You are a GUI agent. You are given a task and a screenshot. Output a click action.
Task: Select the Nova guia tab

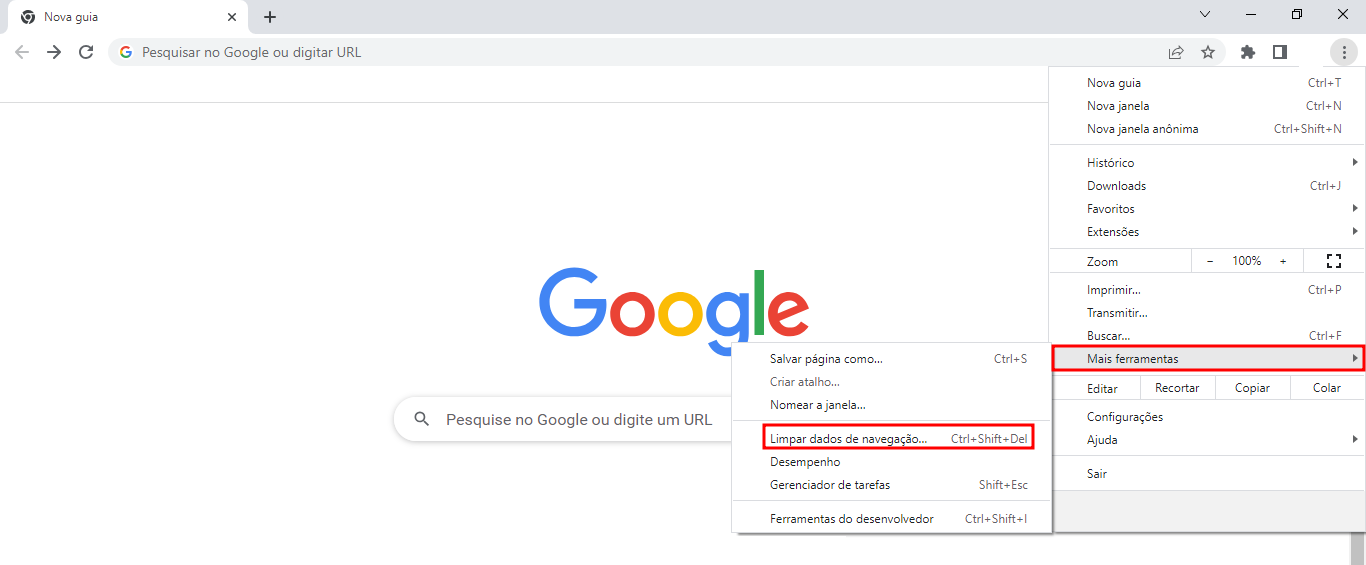click(x=128, y=17)
